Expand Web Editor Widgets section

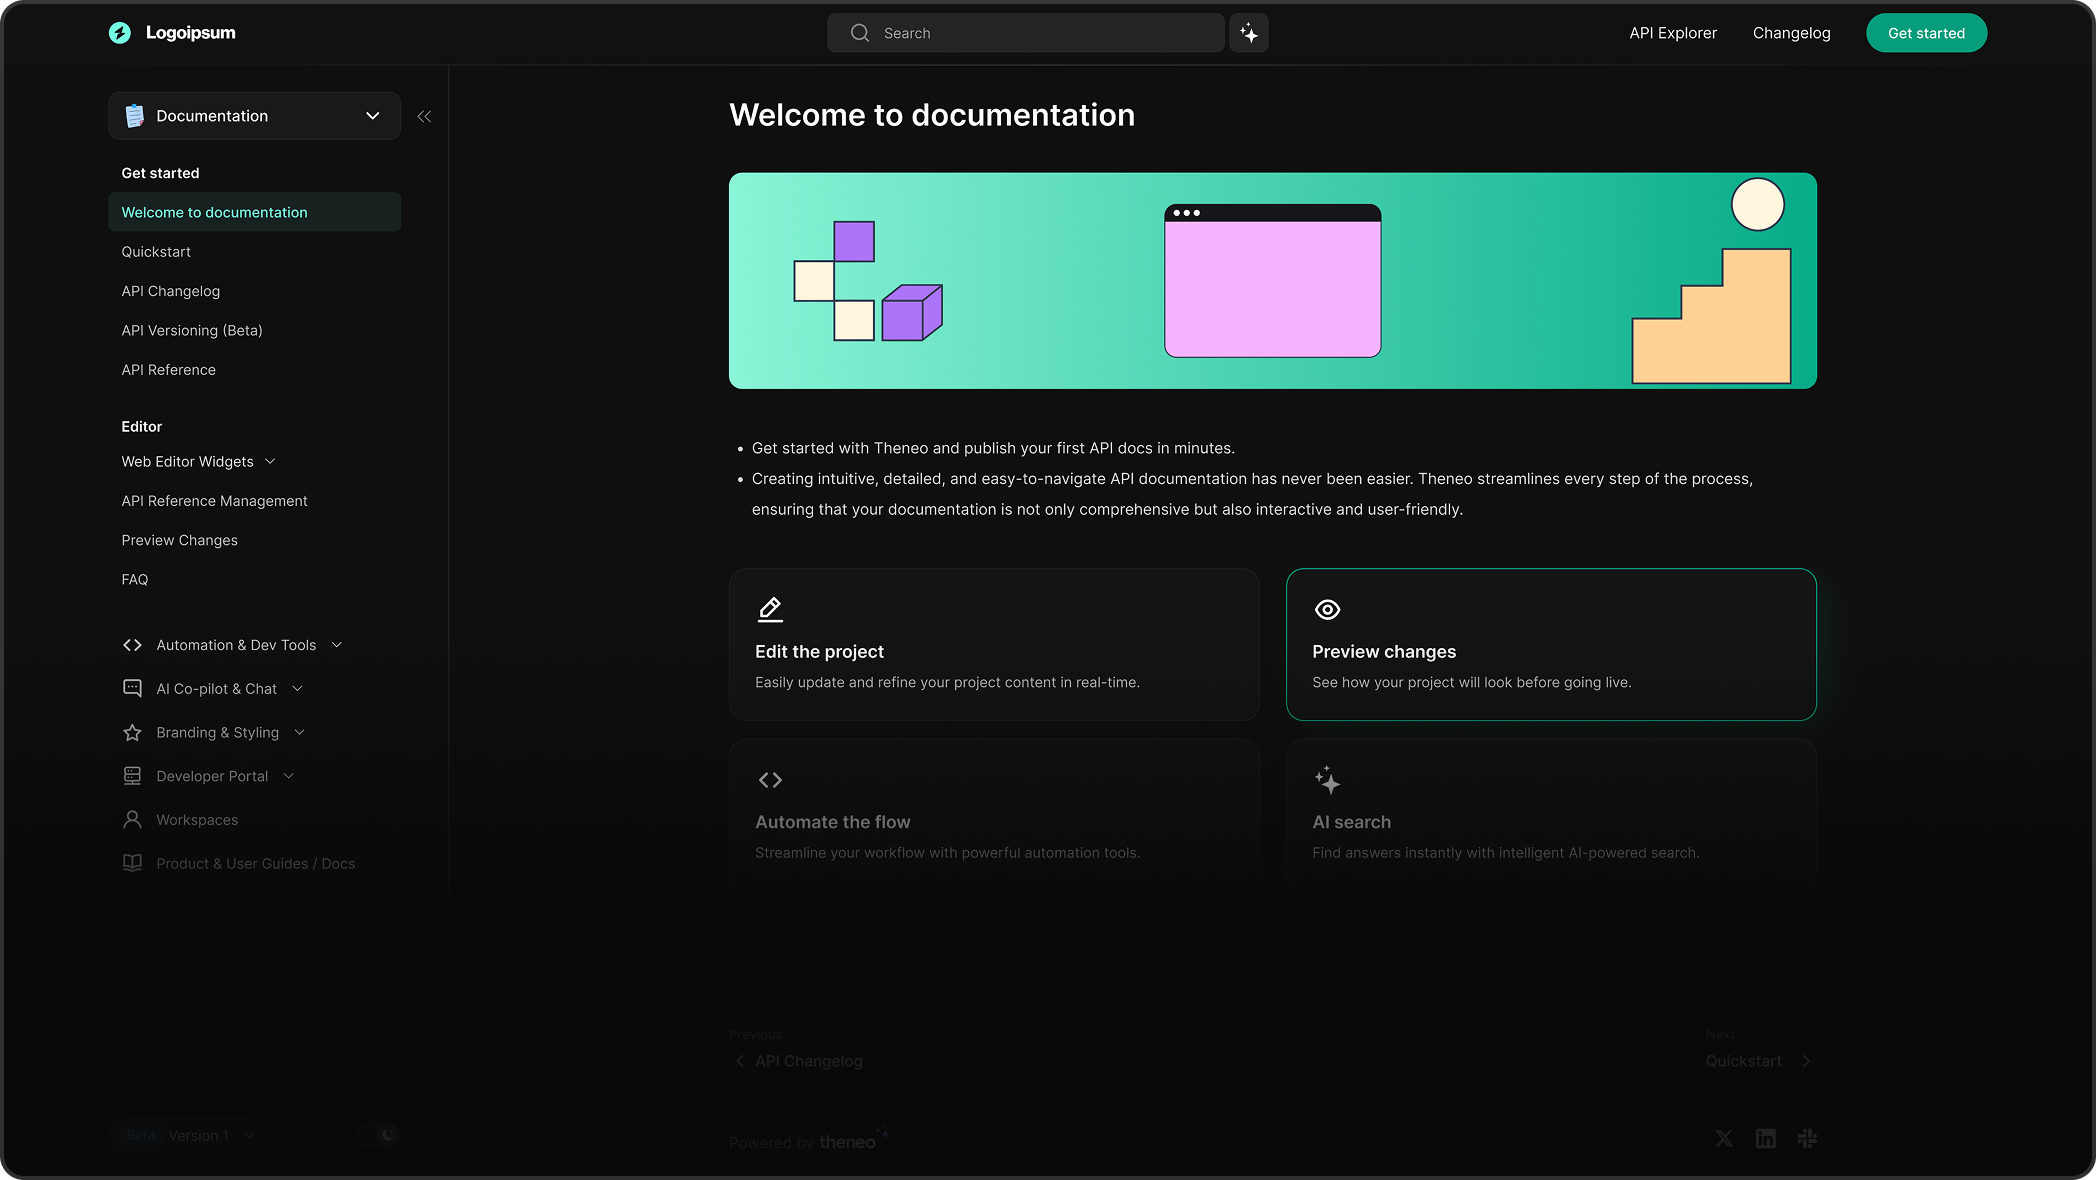click(x=270, y=461)
